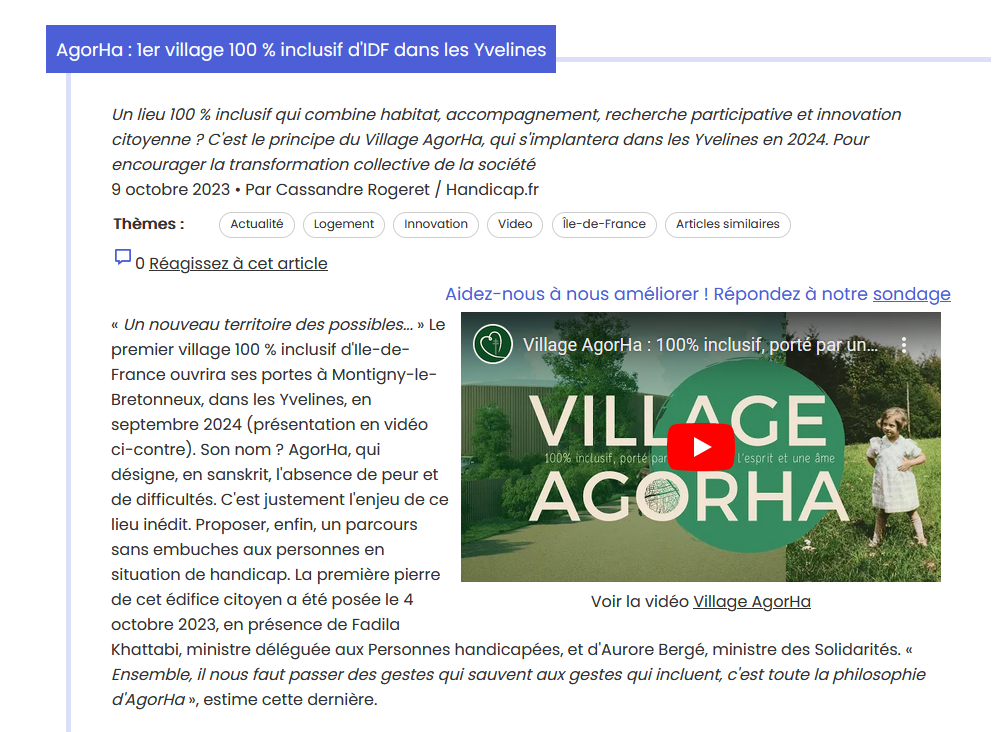Click the comment speech bubble icon

point(124,259)
